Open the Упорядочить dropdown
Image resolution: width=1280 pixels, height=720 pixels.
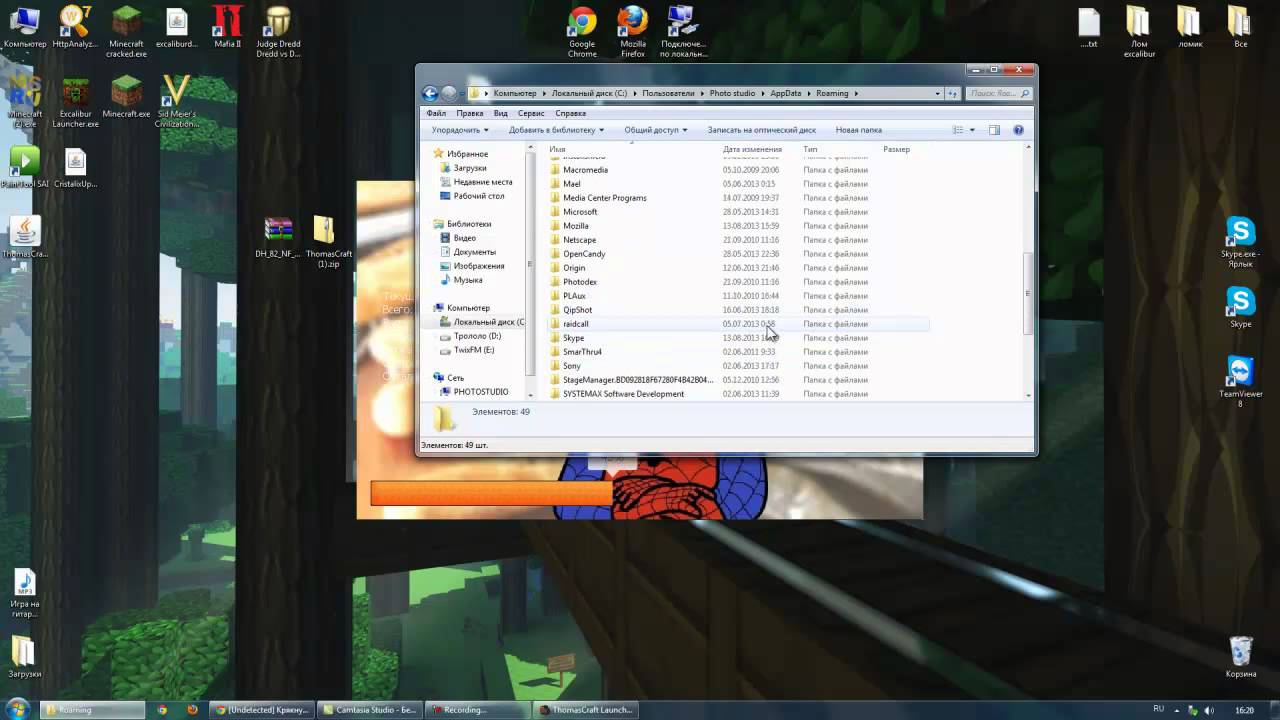coord(460,130)
